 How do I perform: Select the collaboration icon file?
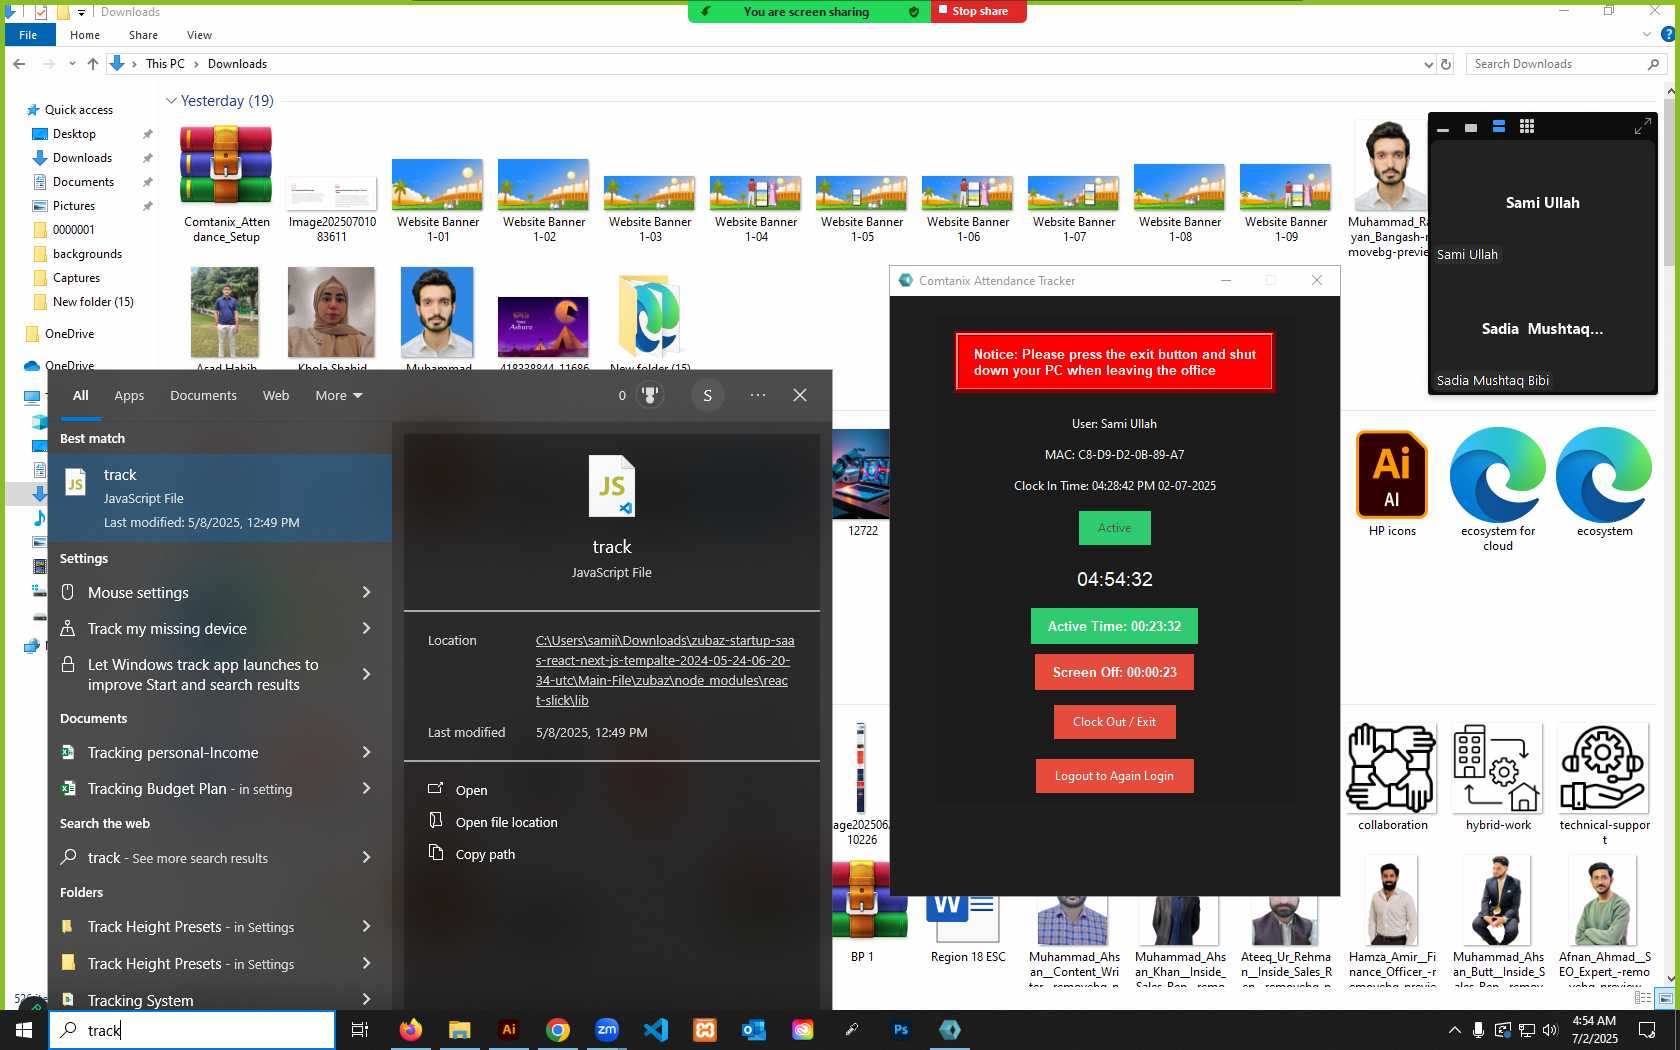(1392, 777)
